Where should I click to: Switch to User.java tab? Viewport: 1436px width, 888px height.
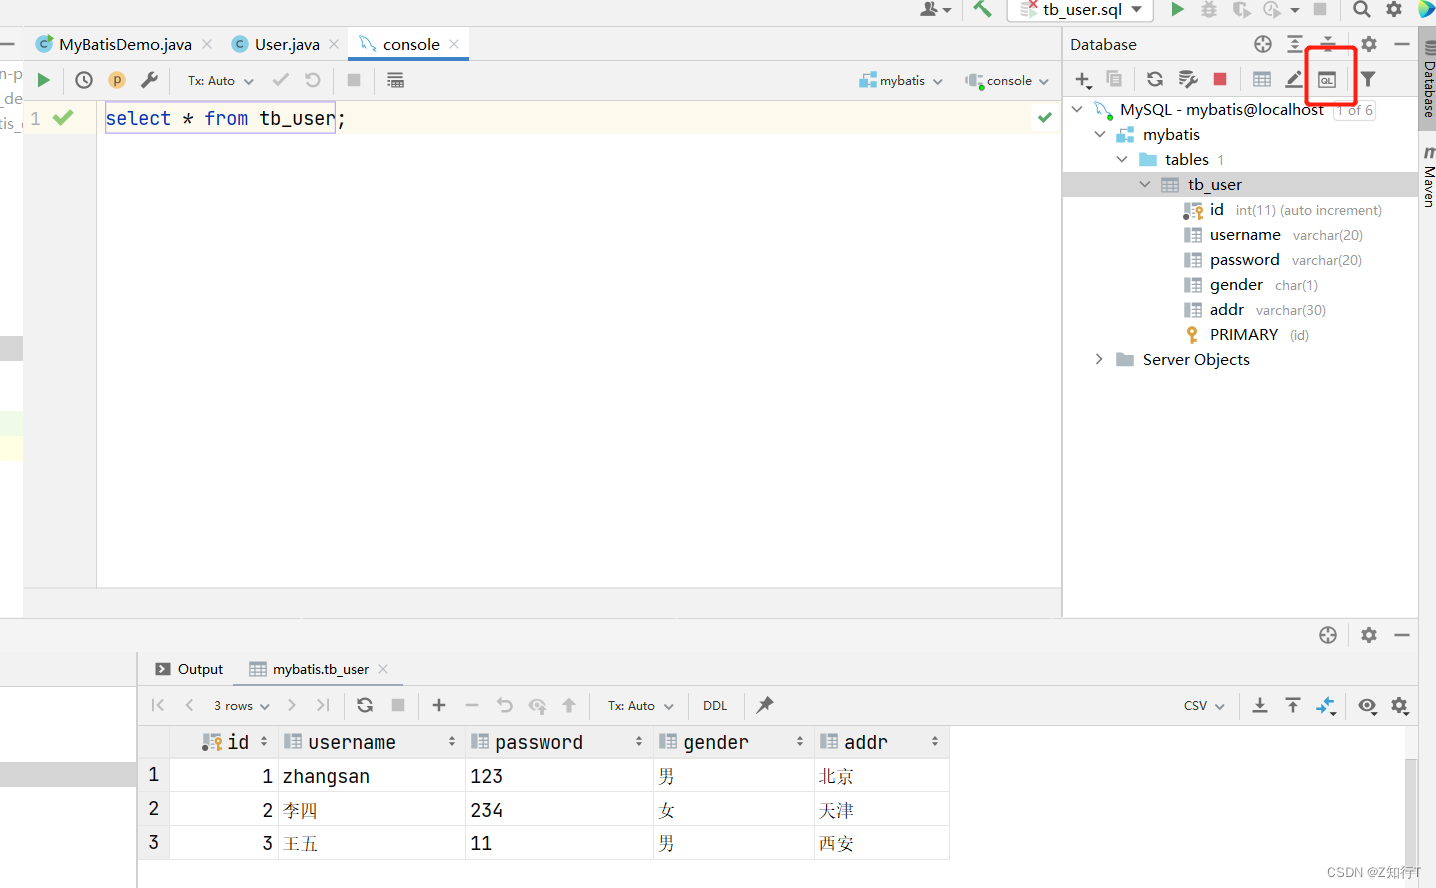coord(287,44)
